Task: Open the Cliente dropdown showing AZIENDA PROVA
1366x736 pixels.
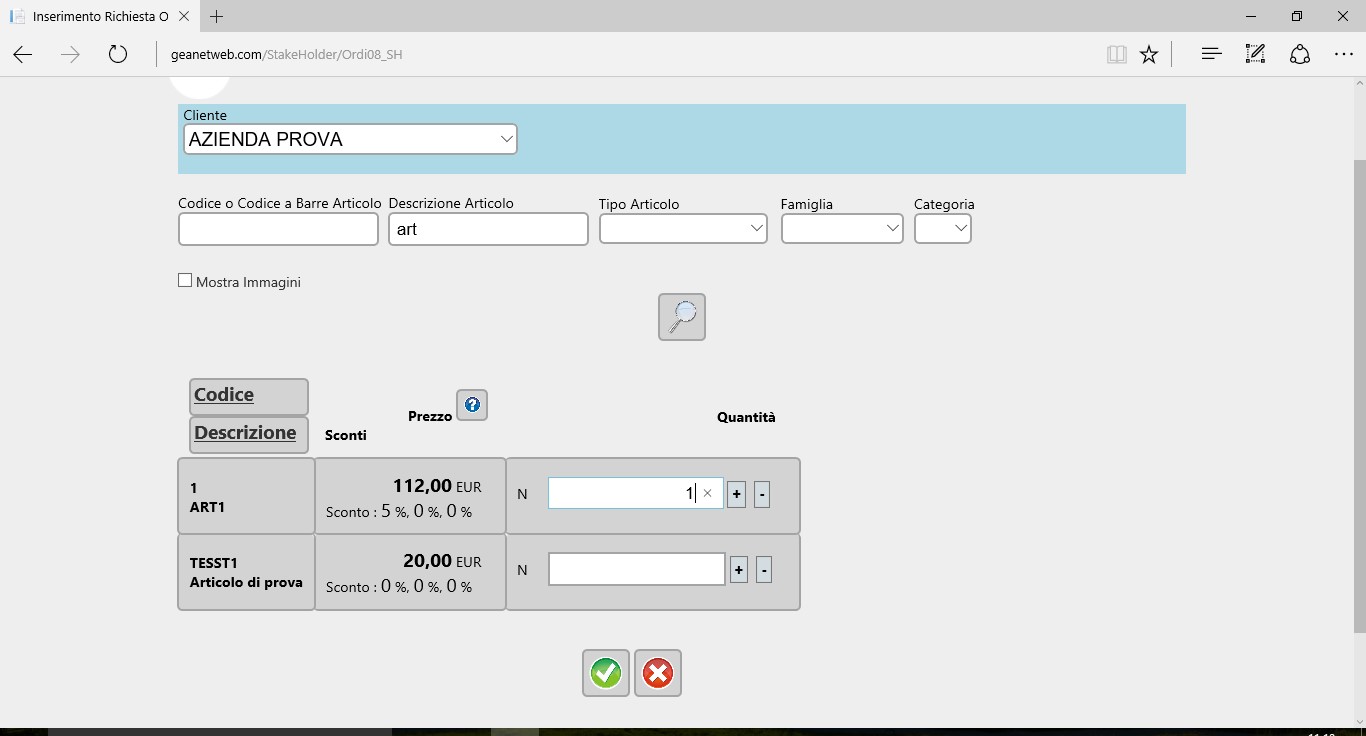Action: click(350, 139)
